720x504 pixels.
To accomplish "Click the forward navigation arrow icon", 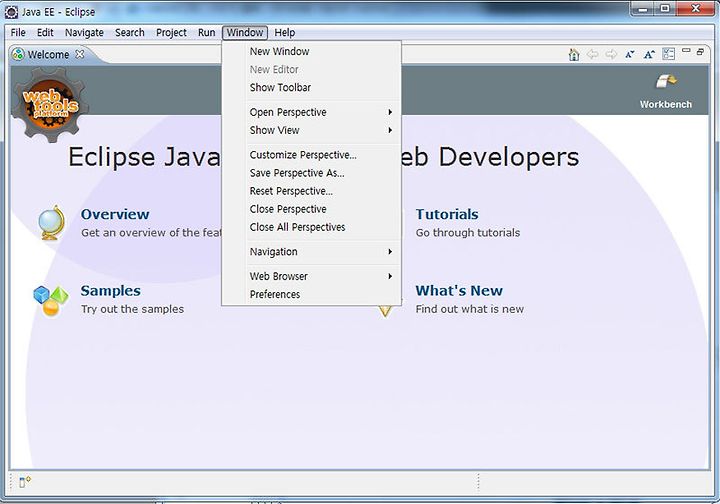I will coord(611,54).
